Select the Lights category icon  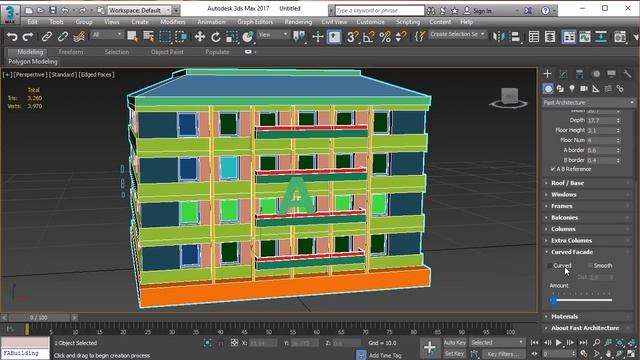point(572,89)
